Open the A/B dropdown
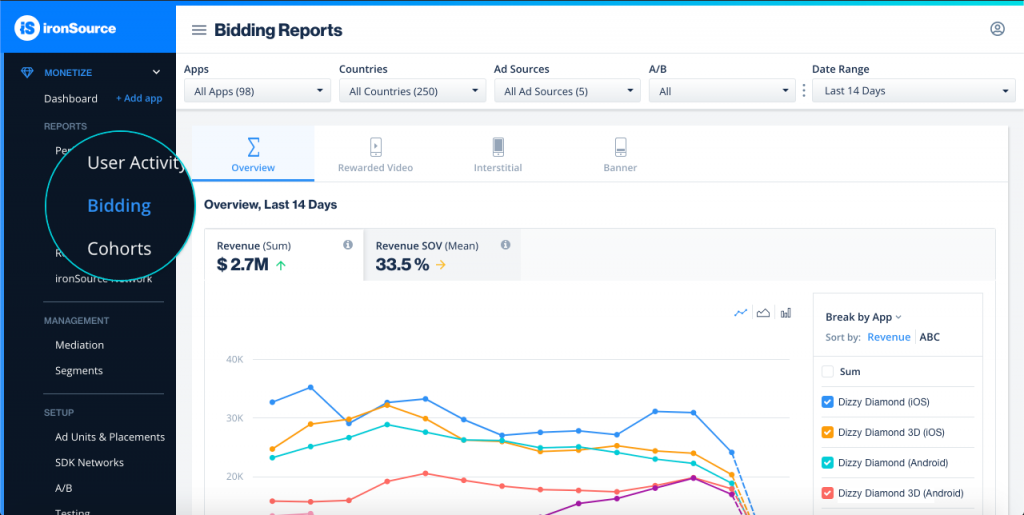The image size is (1024, 515). coord(722,91)
